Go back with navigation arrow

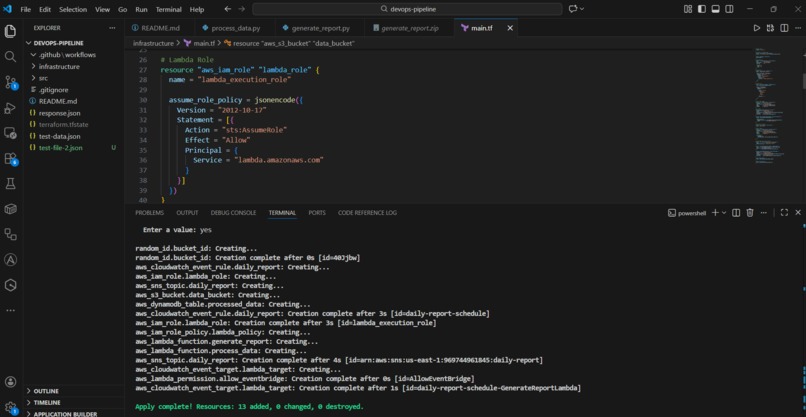228,9
